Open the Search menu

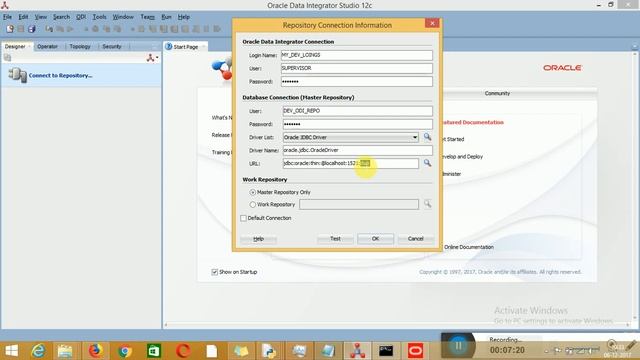click(x=61, y=17)
